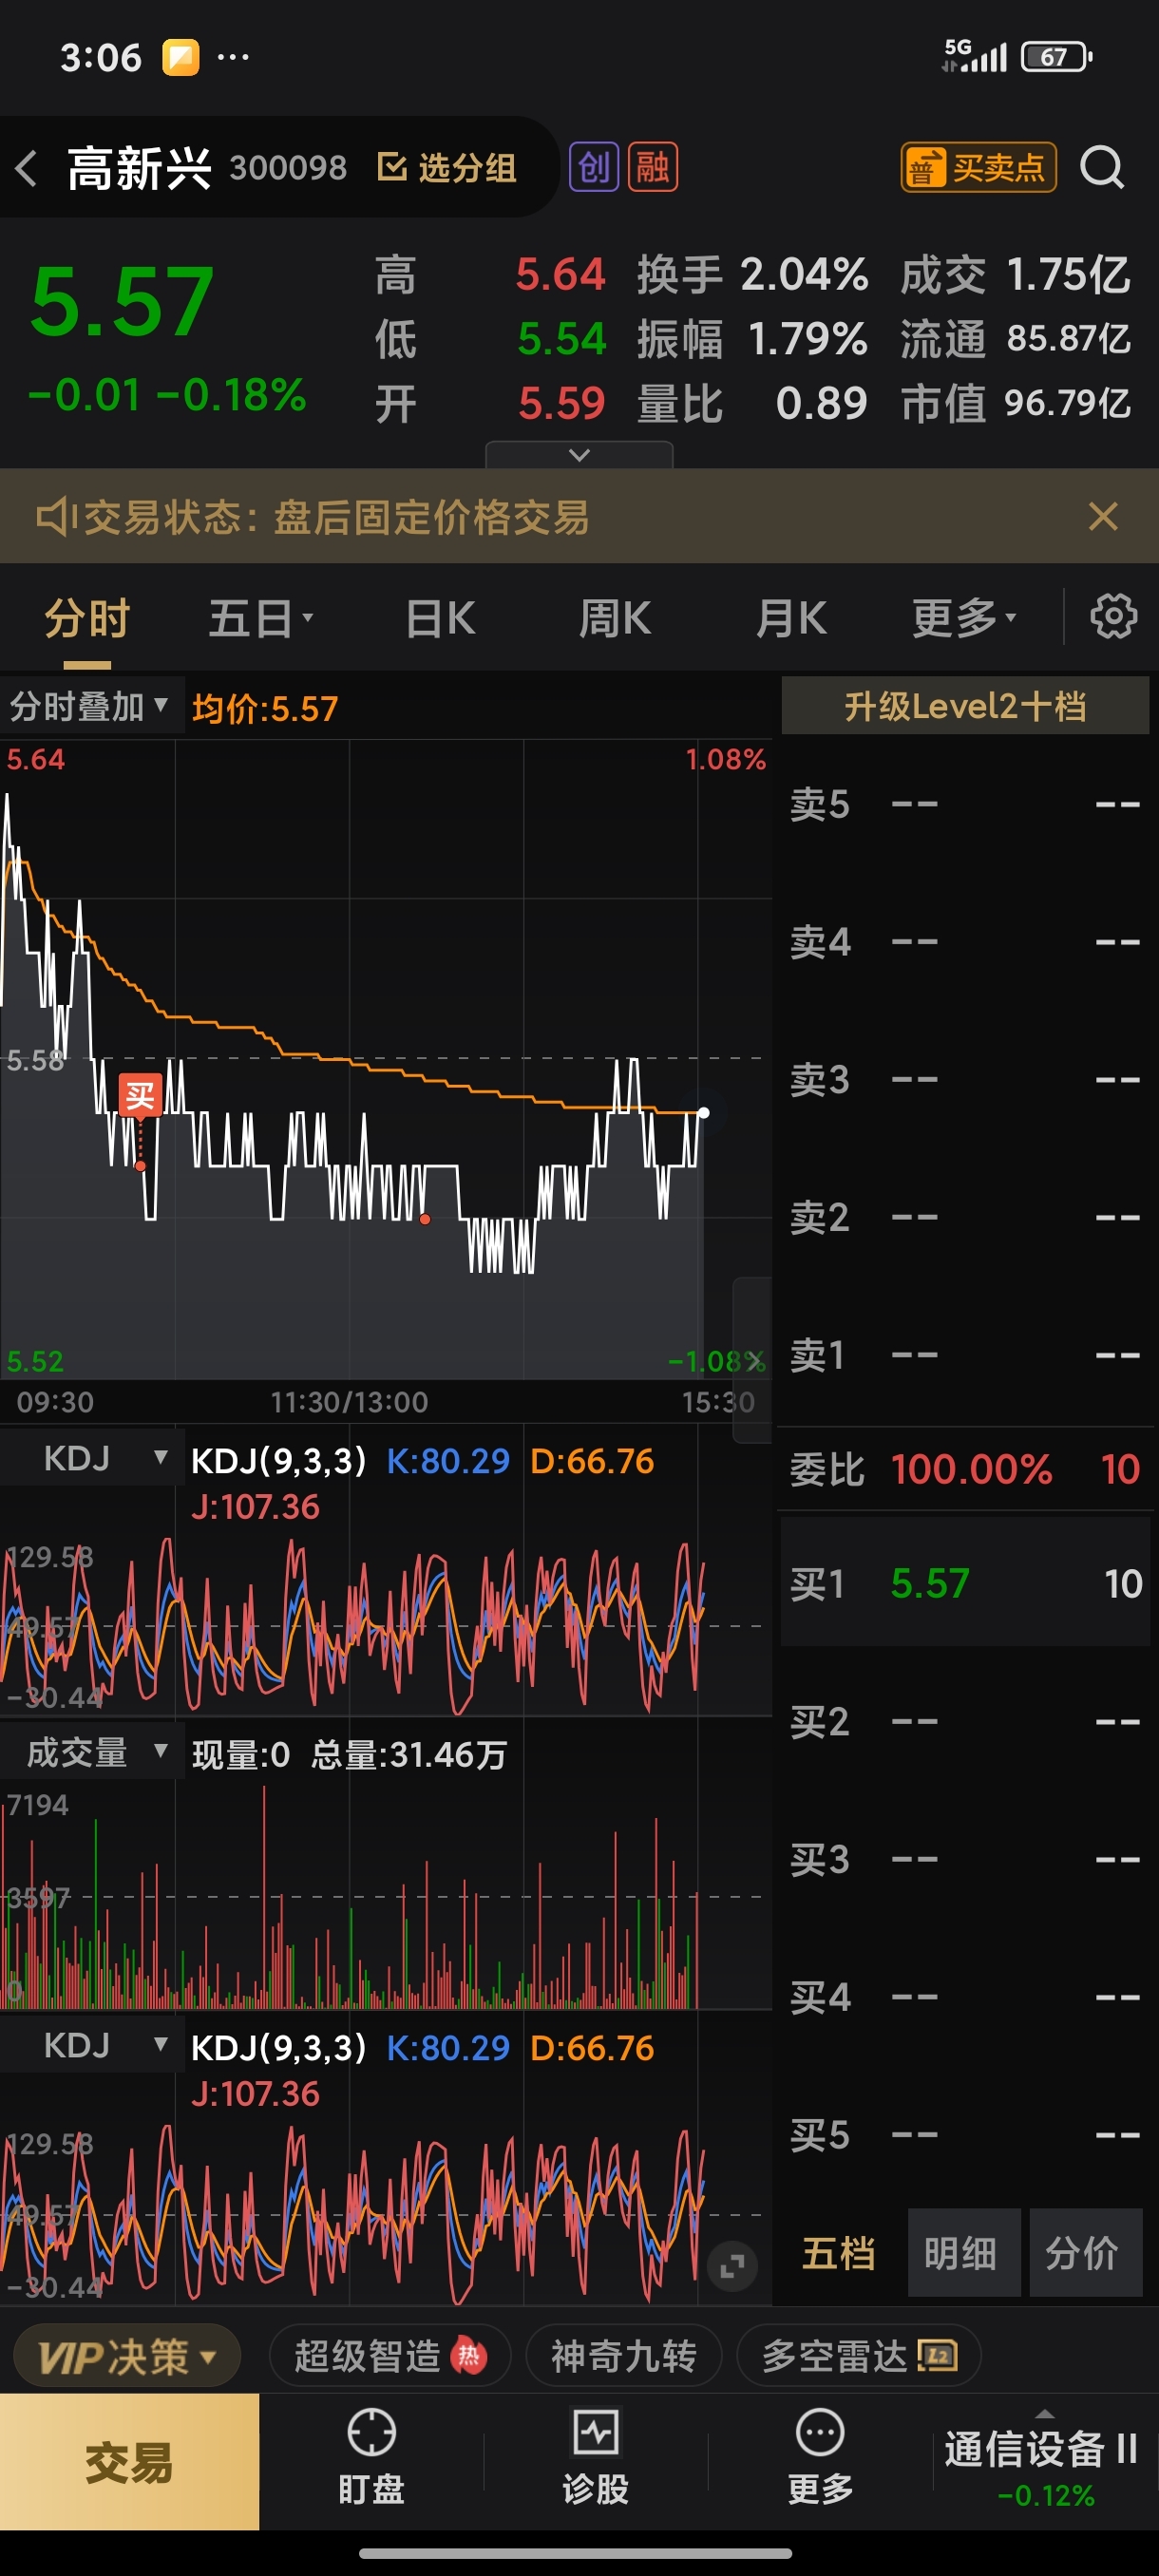Open 超级智造 feature
Image resolution: width=1159 pixels, height=2576 pixels.
(390, 2357)
